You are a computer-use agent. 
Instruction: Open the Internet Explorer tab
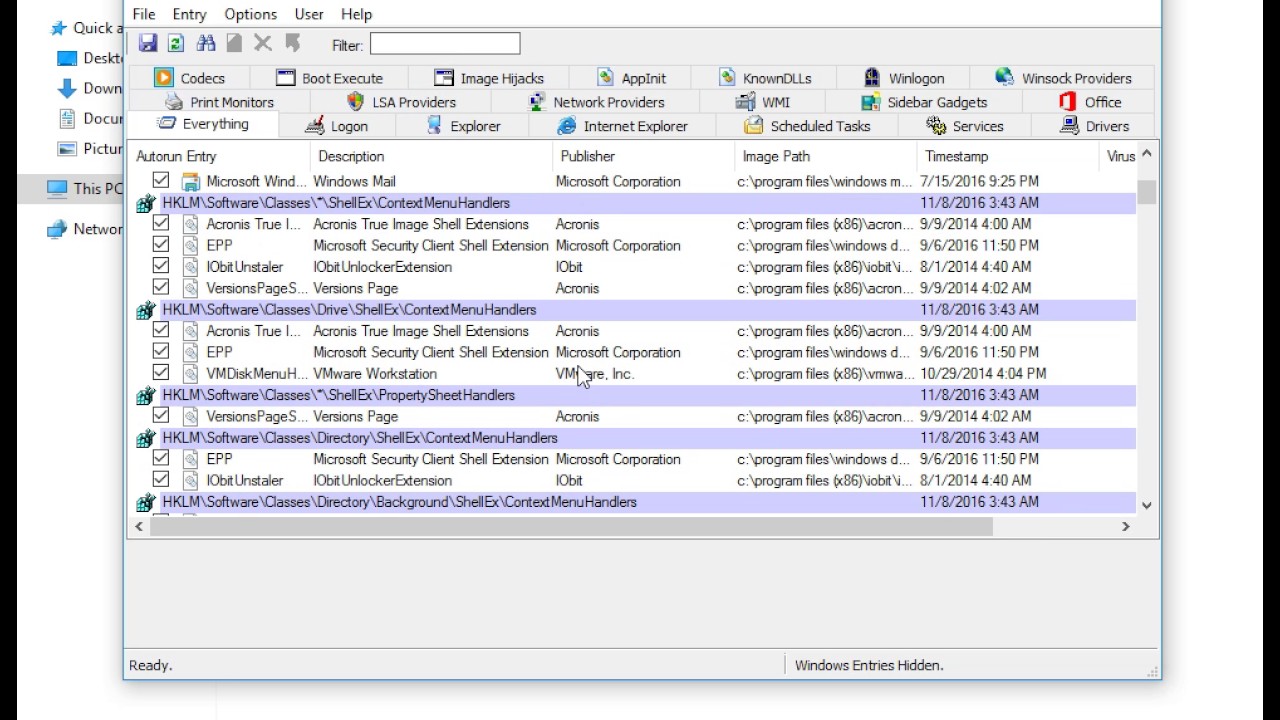(x=623, y=126)
